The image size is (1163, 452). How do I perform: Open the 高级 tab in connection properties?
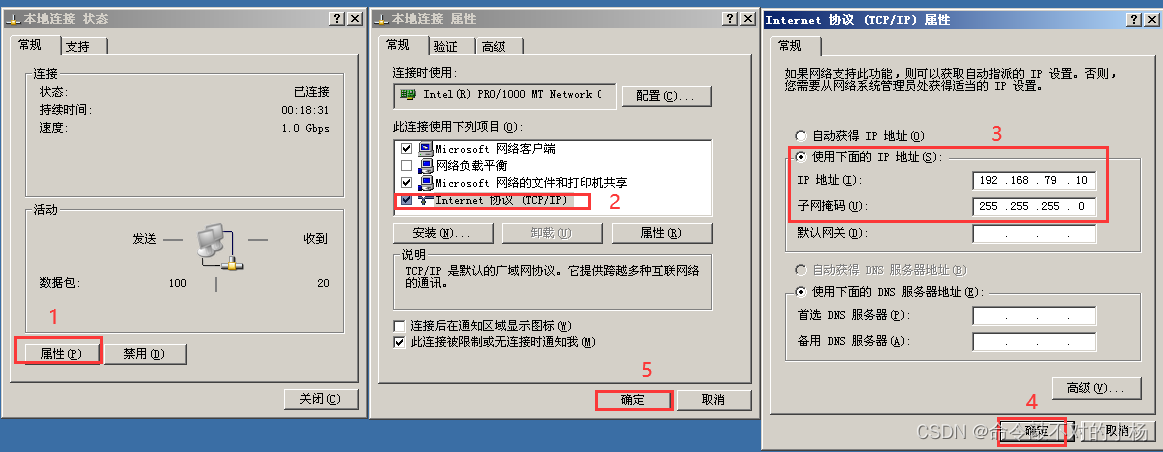coord(498,47)
